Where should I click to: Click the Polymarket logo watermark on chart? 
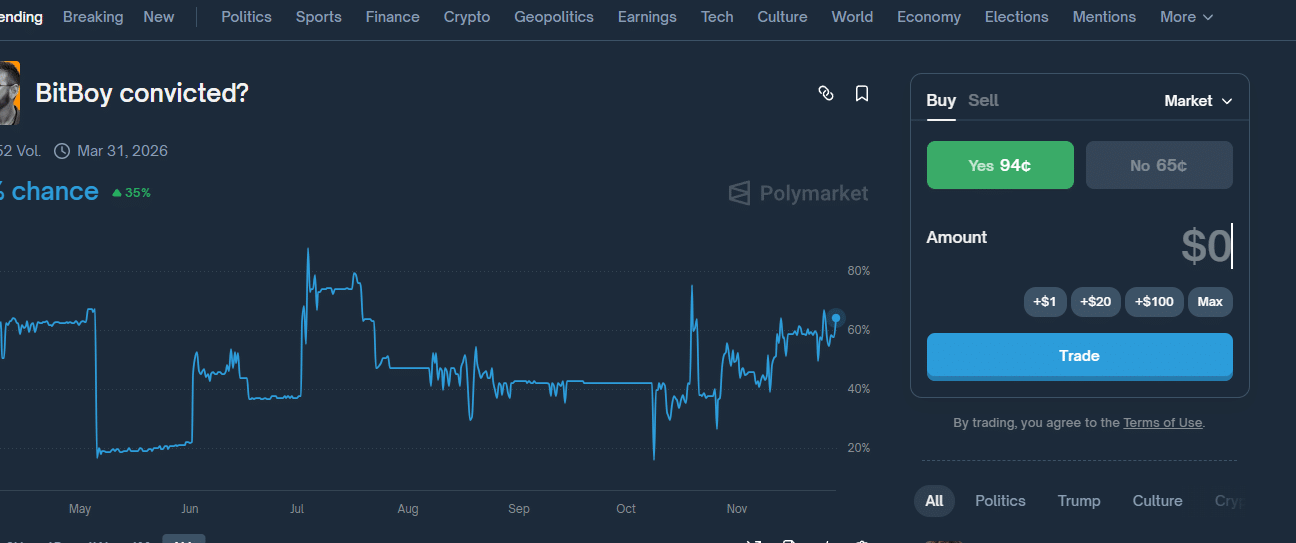[x=798, y=193]
